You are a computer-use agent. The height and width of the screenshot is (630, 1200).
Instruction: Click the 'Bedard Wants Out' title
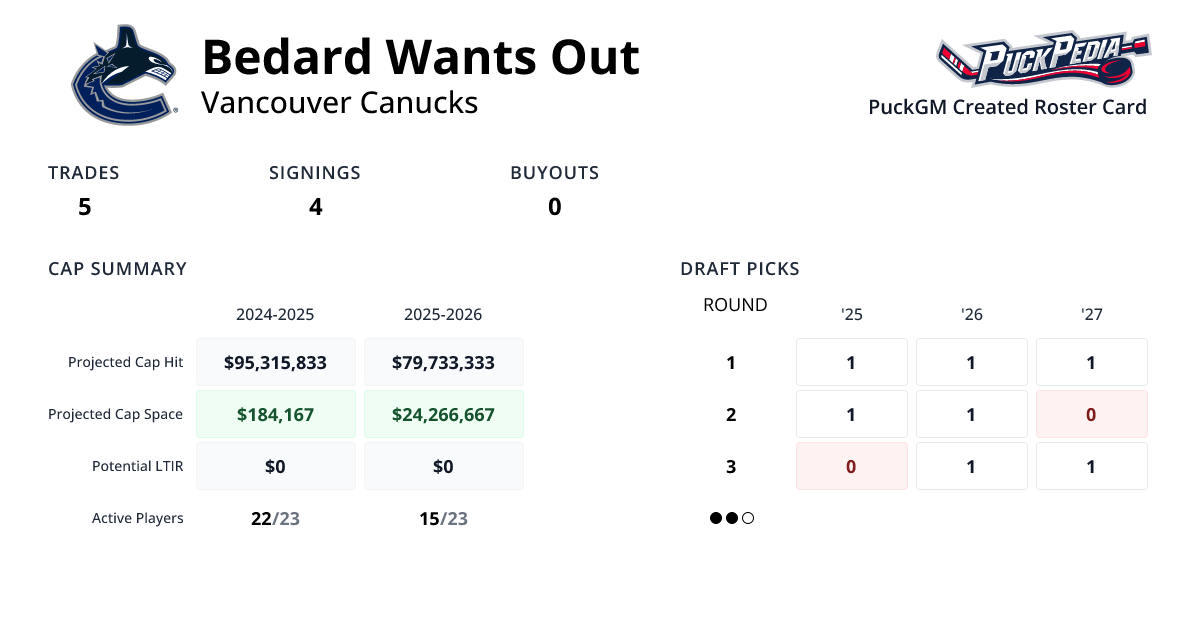[x=420, y=57]
